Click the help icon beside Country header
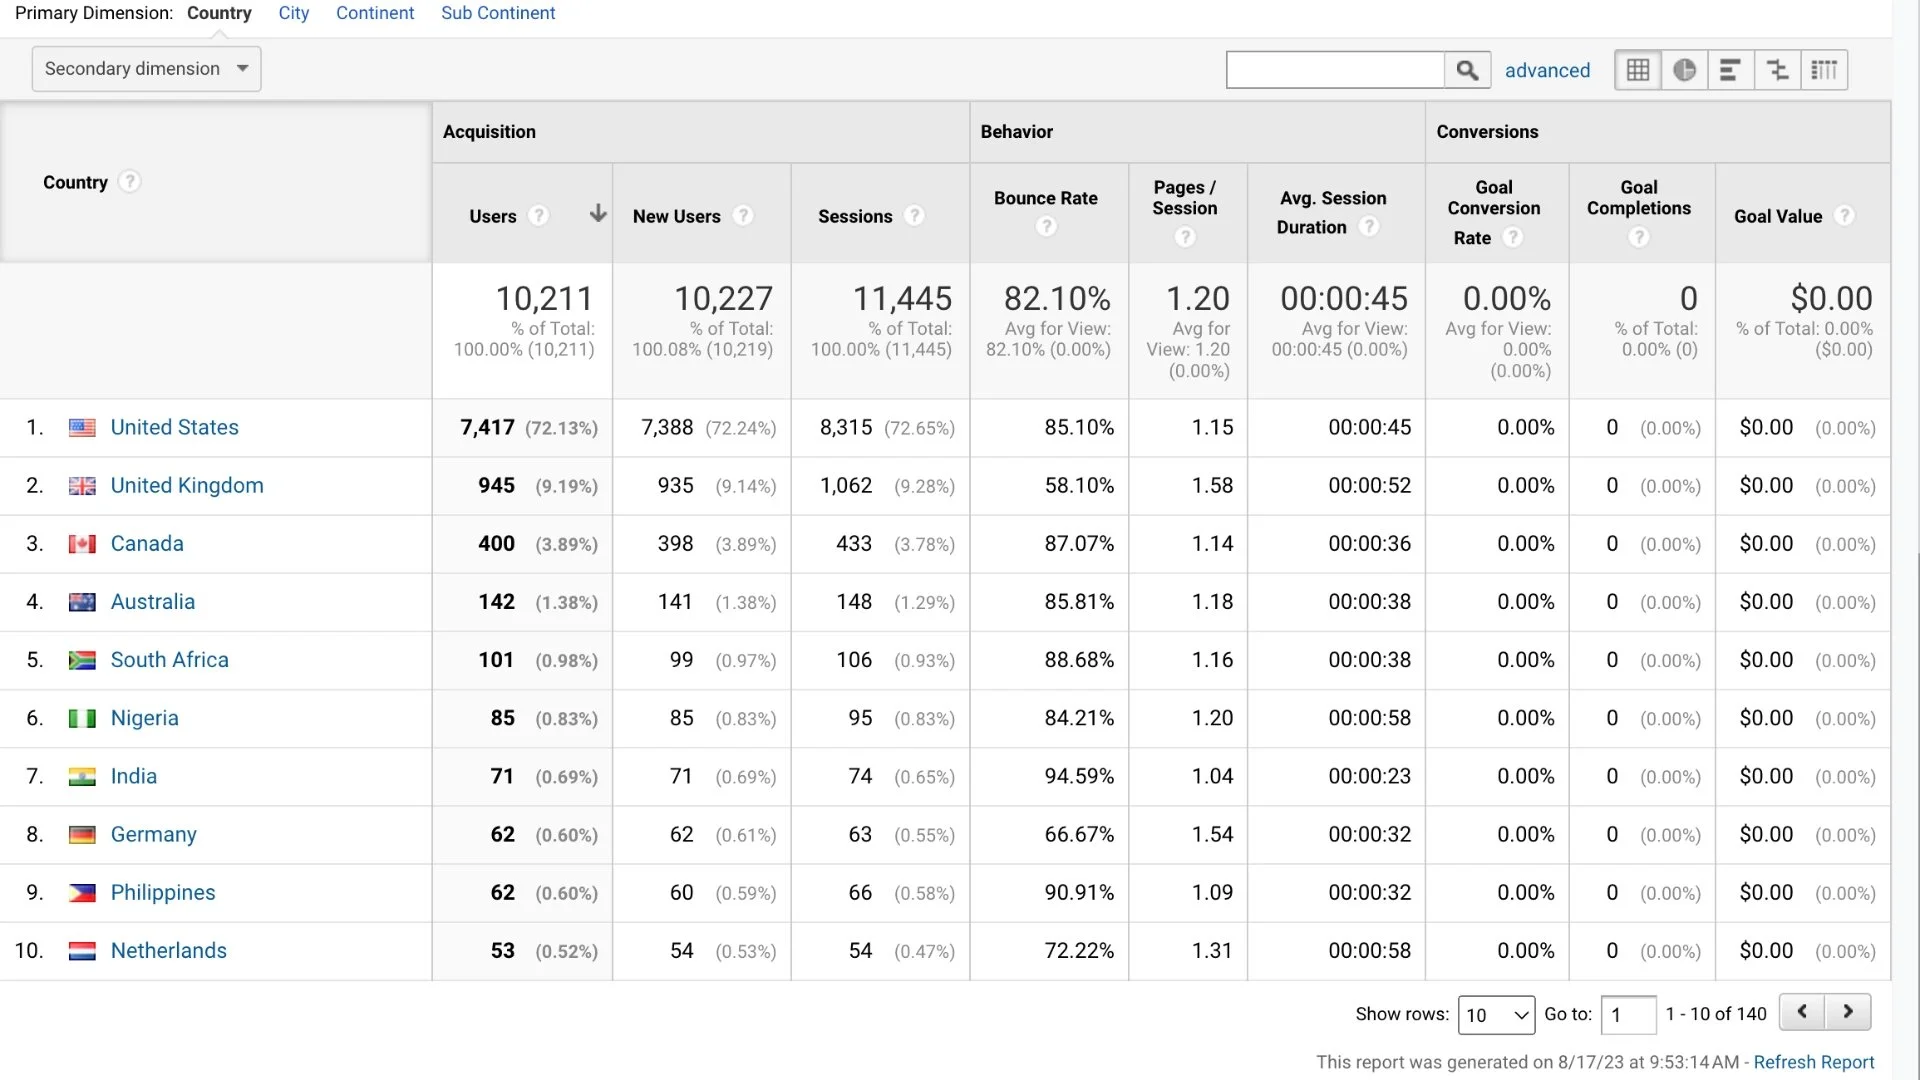The width and height of the screenshot is (1920, 1080). pyautogui.click(x=129, y=182)
